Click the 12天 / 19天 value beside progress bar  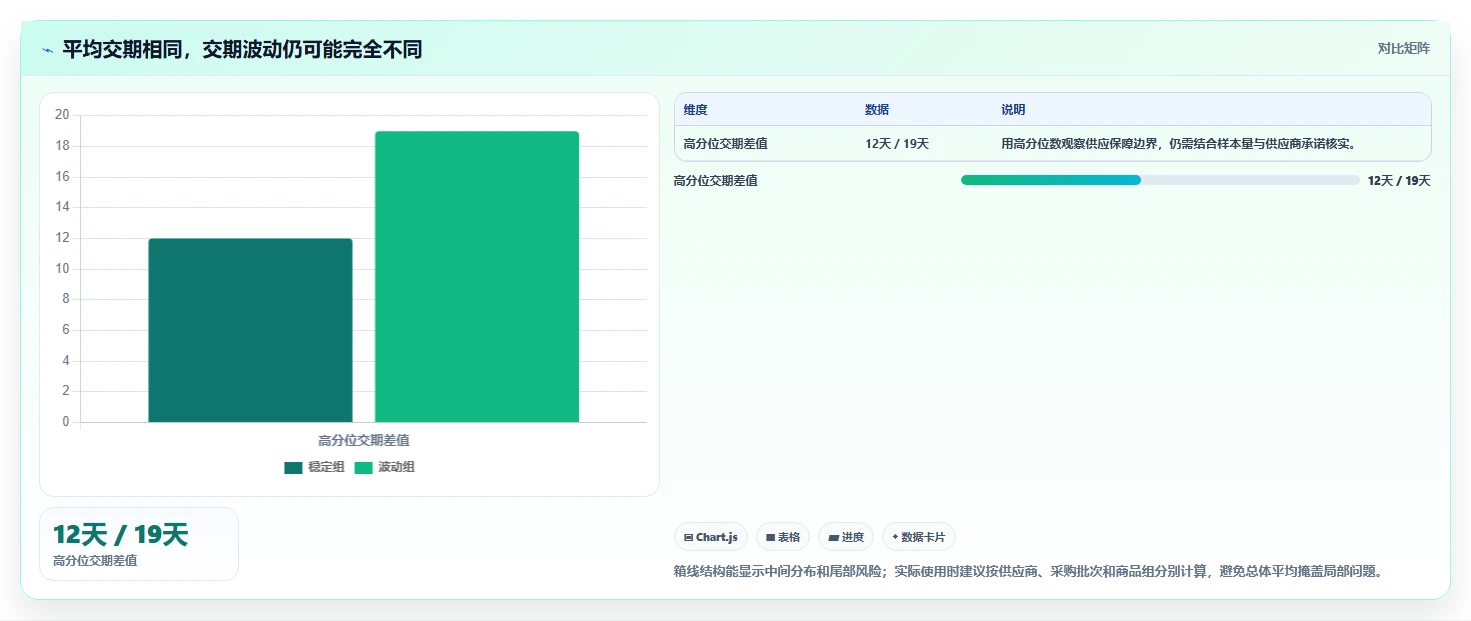(x=1399, y=181)
